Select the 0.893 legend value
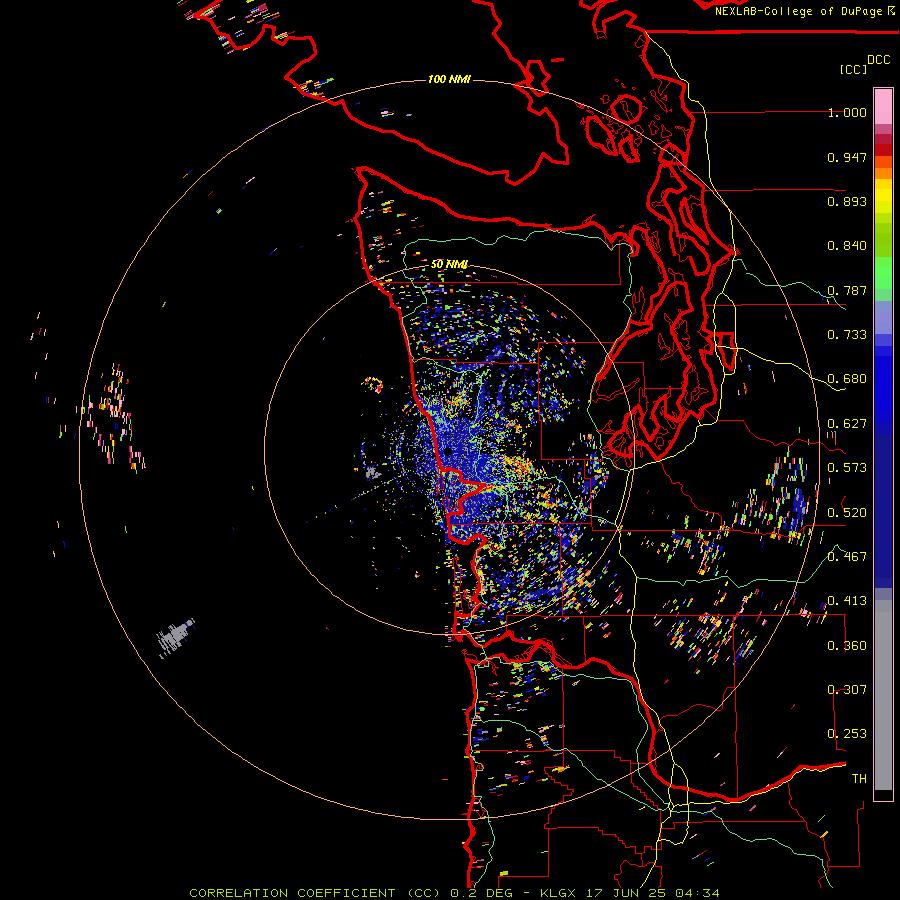Screen dimensions: 900x900 [847, 201]
